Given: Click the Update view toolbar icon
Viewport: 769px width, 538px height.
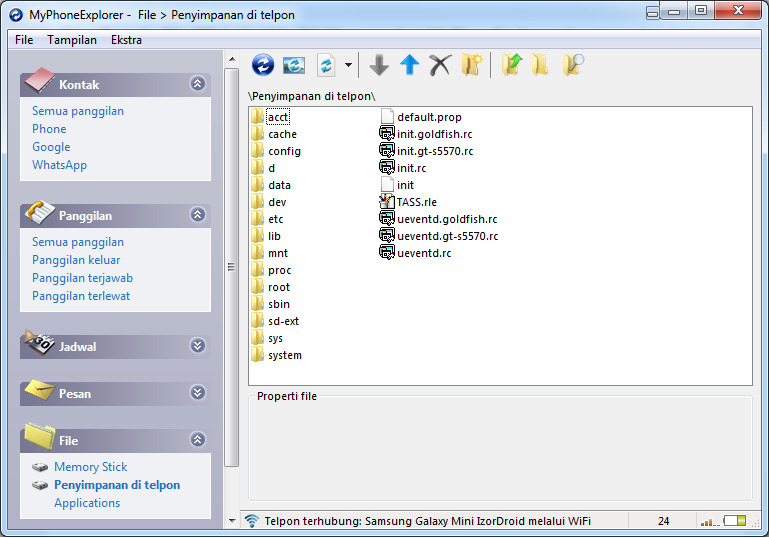Looking at the screenshot, I should (294, 65).
